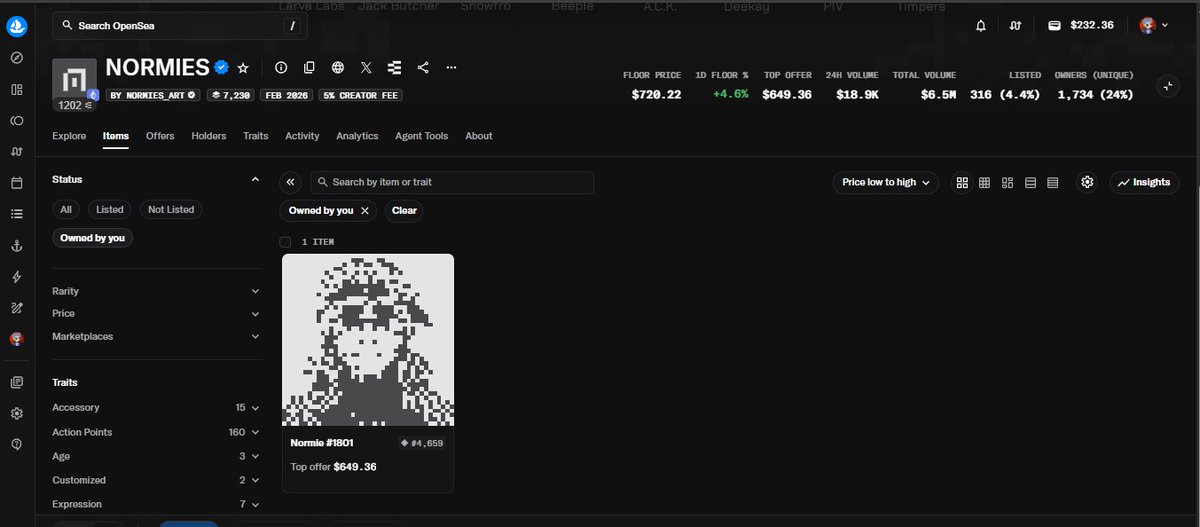The image size is (1200, 527).
Task: Open the three-dot more options menu
Action: (451, 68)
